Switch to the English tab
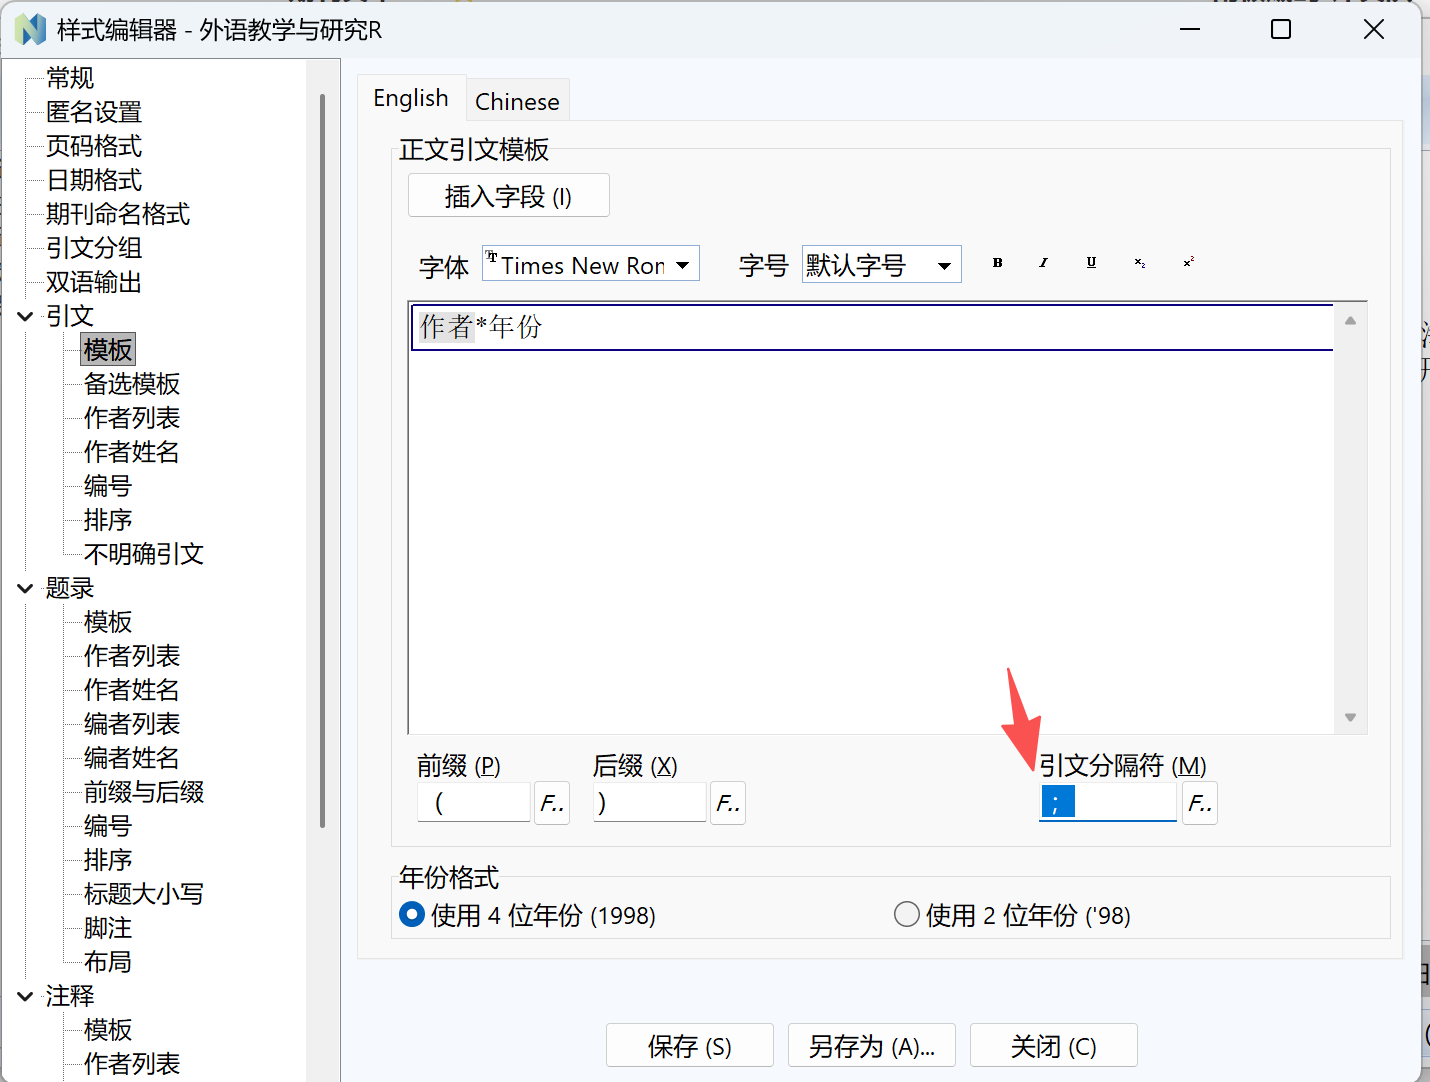The height and width of the screenshot is (1082, 1430). (x=411, y=97)
